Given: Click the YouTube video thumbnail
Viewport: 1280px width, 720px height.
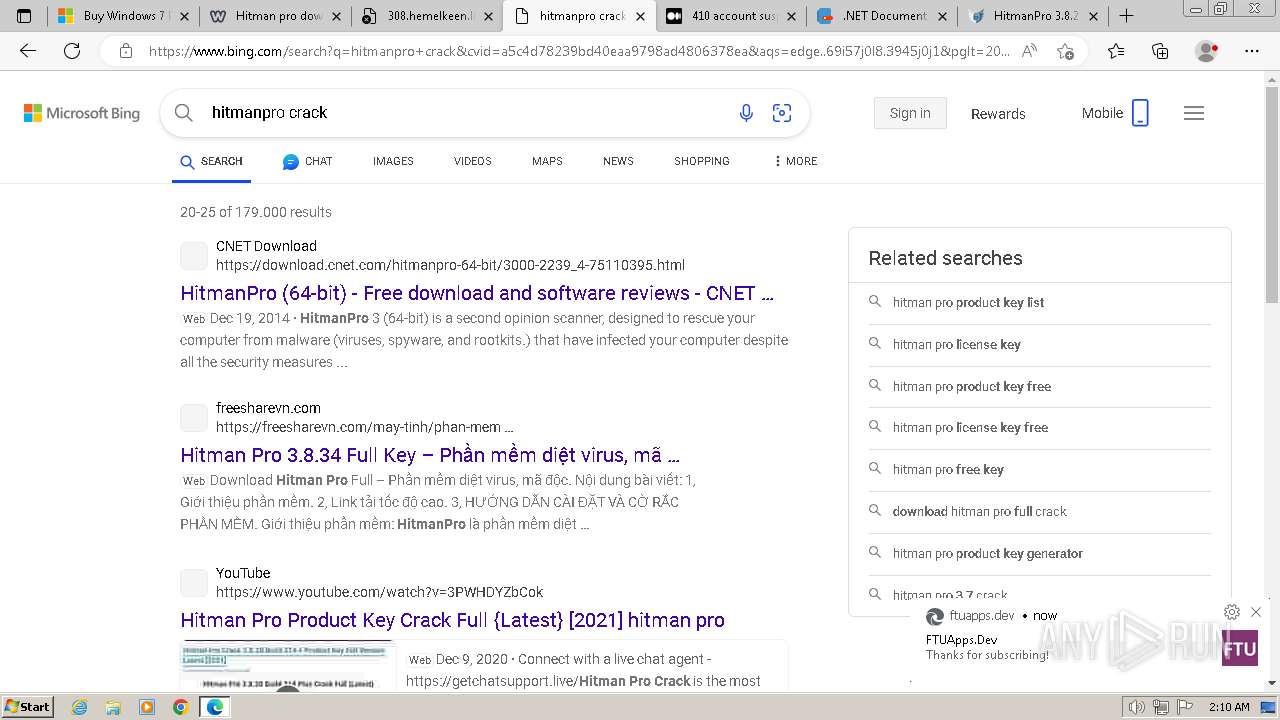Looking at the screenshot, I should pyautogui.click(x=288, y=665).
